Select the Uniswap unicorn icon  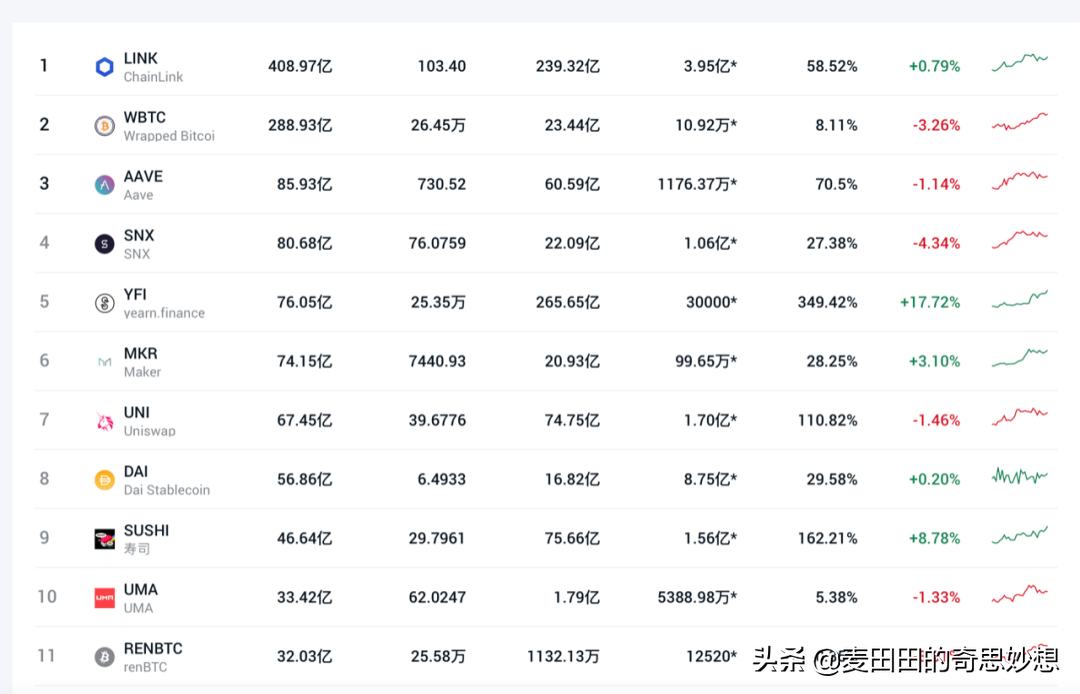coord(104,421)
